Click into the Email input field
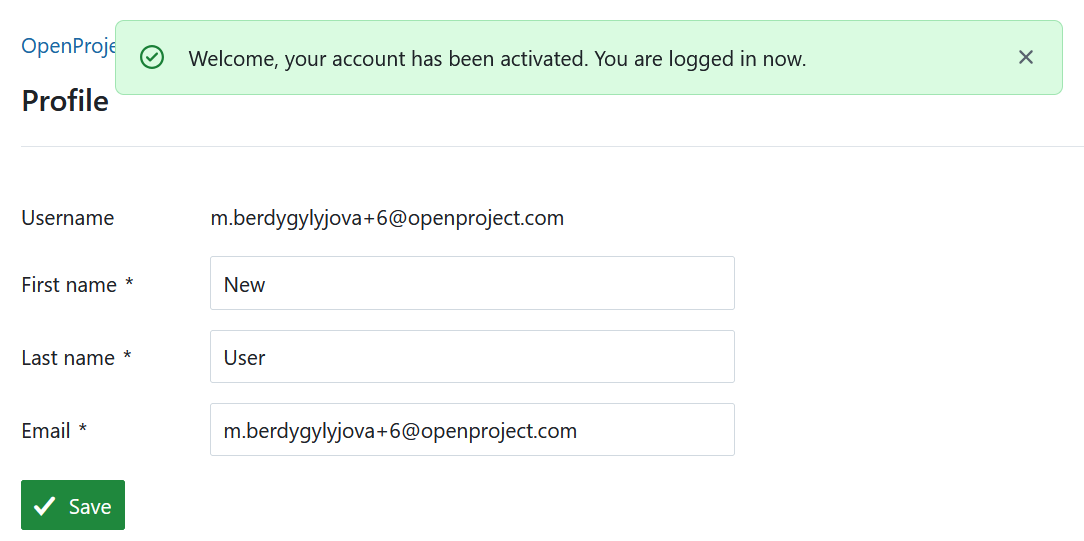This screenshot has height=541, width=1084. click(x=472, y=430)
